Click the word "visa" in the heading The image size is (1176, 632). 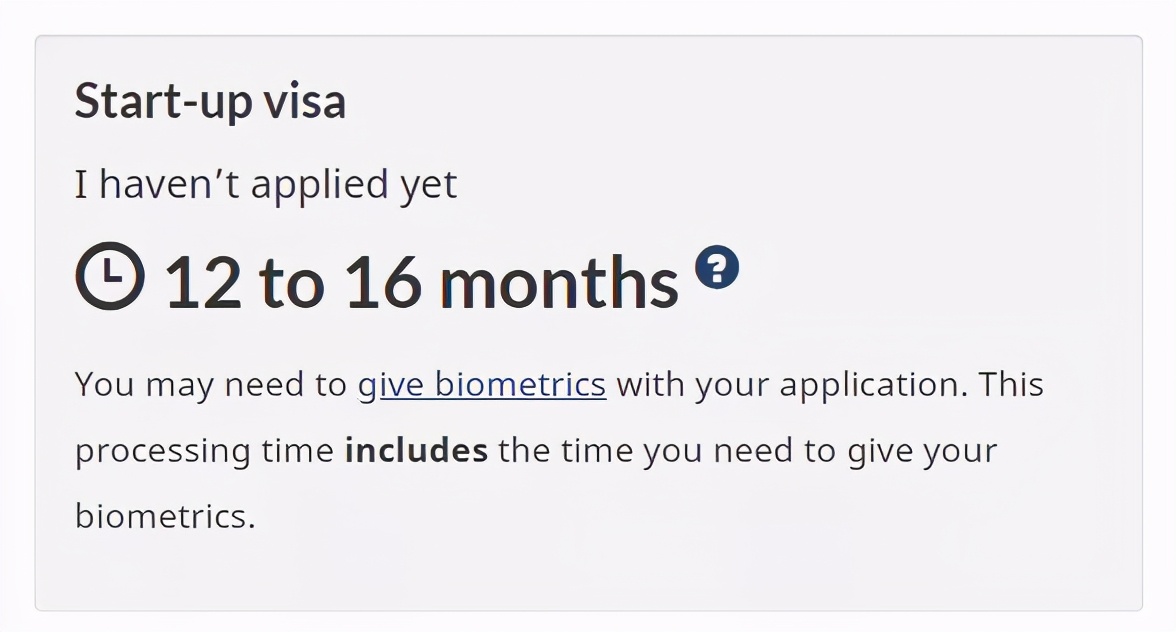304,101
